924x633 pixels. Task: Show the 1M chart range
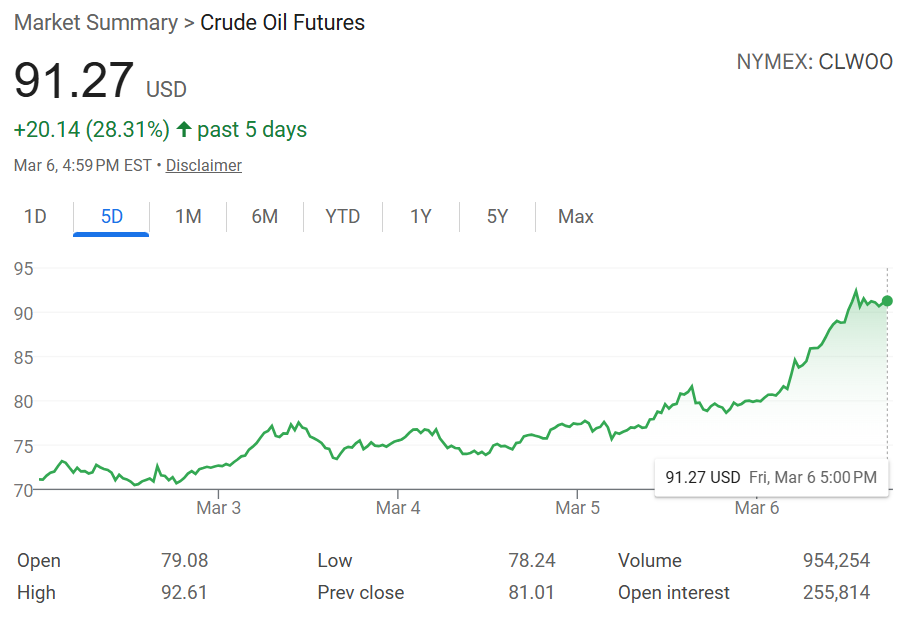point(188,216)
